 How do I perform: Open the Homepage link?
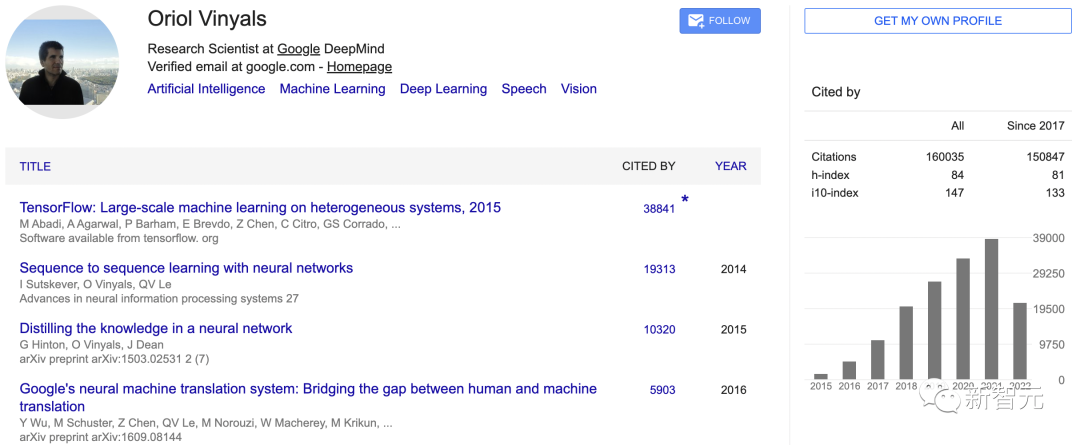click(x=359, y=67)
